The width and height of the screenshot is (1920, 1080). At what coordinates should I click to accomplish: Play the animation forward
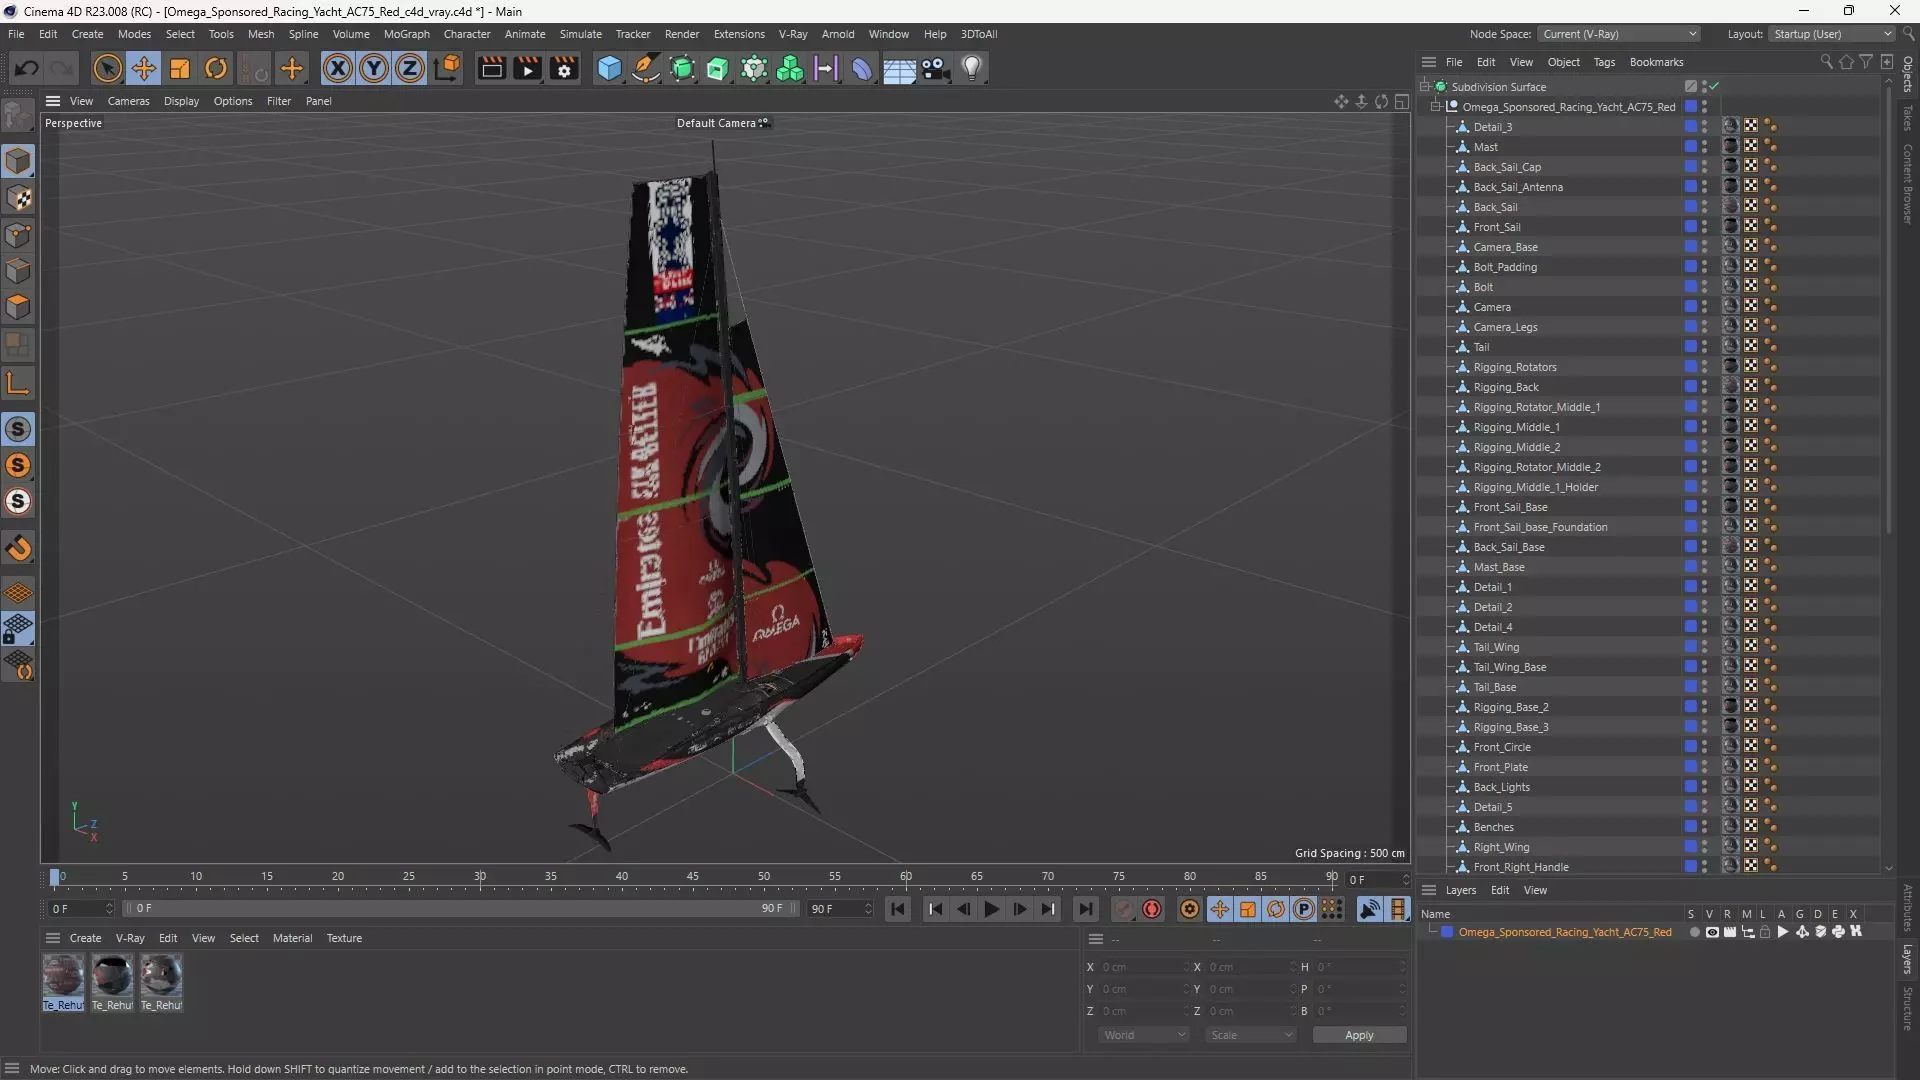[992, 909]
